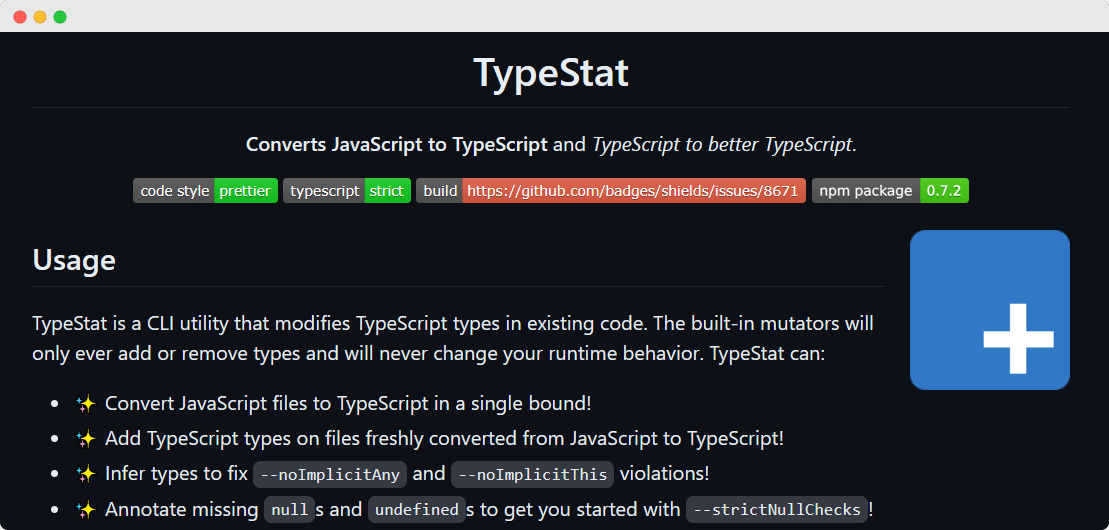Image resolution: width=1109 pixels, height=530 pixels.
Task: Open the npm package 0.7.2 badge
Action: 890,190
